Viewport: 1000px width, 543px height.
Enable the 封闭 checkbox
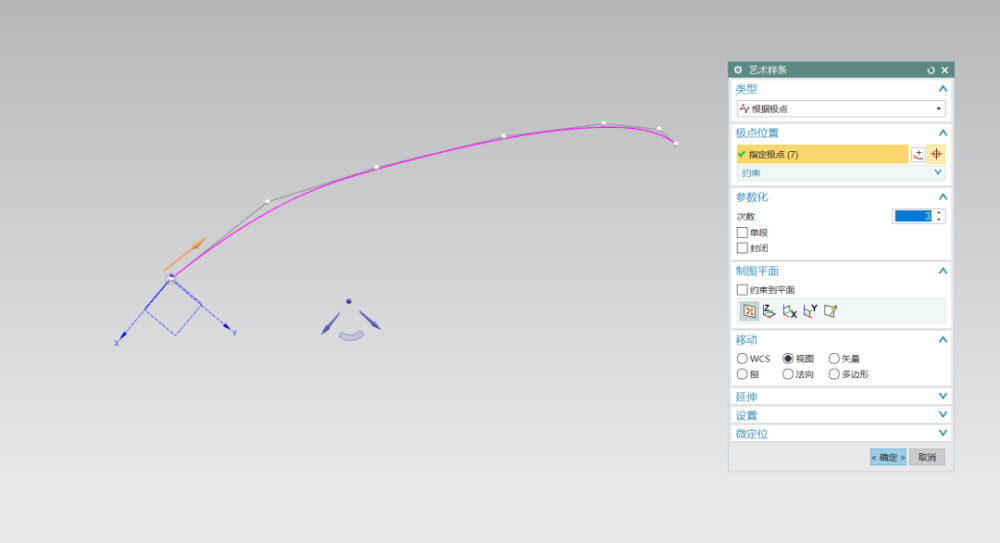coord(742,248)
